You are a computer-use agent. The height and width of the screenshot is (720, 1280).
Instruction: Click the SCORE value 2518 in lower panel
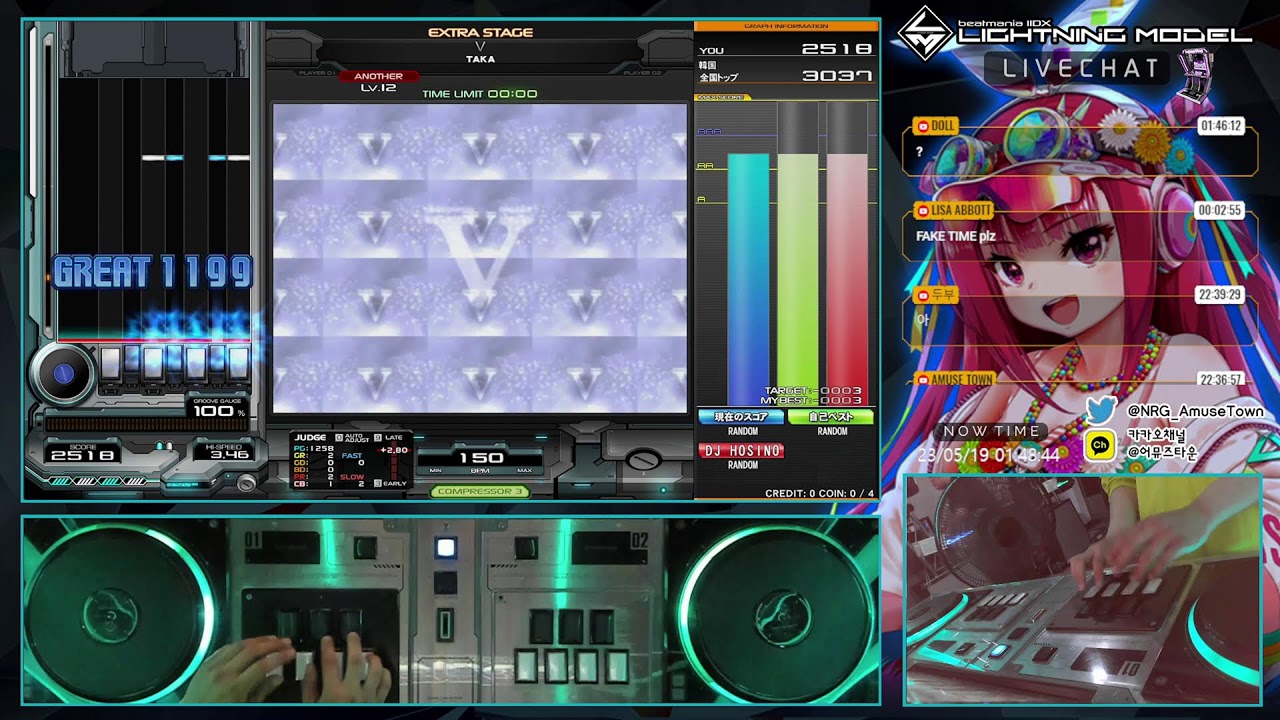tap(83, 455)
